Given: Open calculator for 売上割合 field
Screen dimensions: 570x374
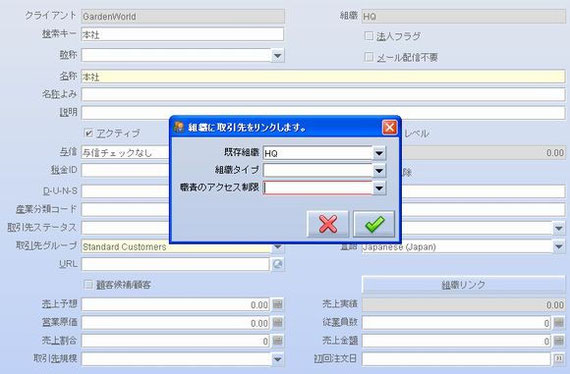Looking at the screenshot, I should 277,341.
